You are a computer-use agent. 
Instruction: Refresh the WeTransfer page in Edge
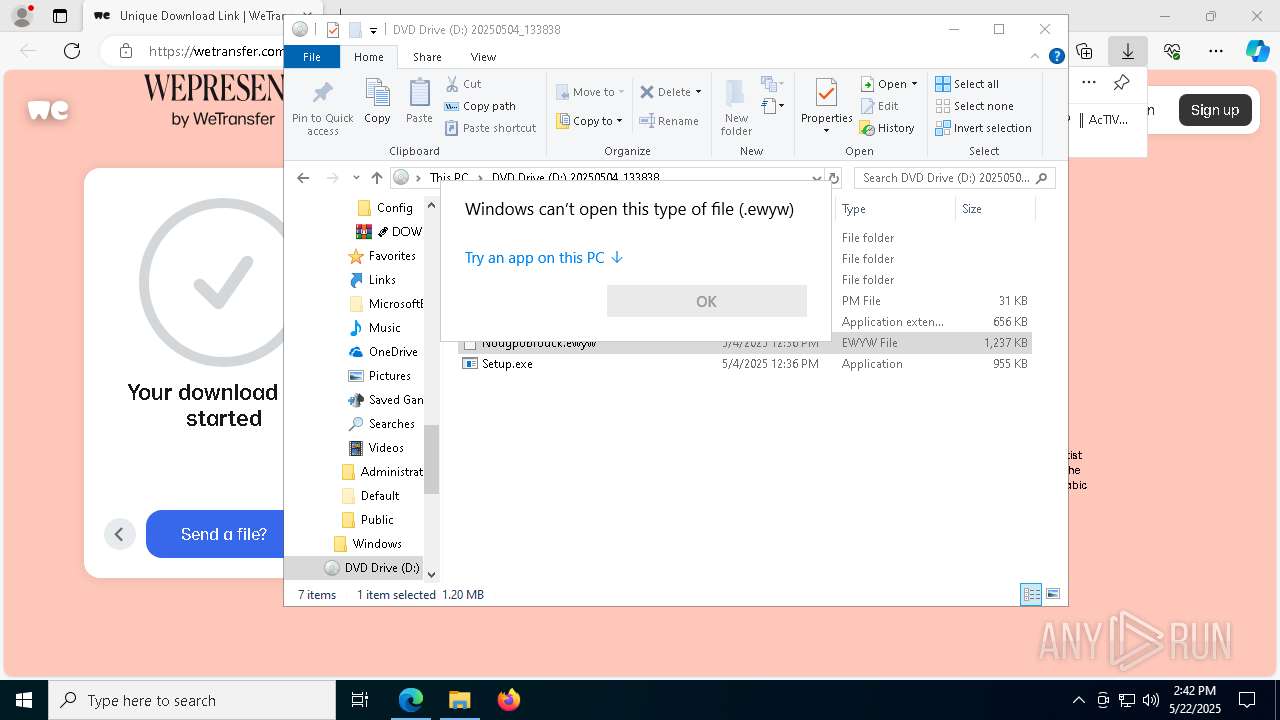click(x=72, y=51)
